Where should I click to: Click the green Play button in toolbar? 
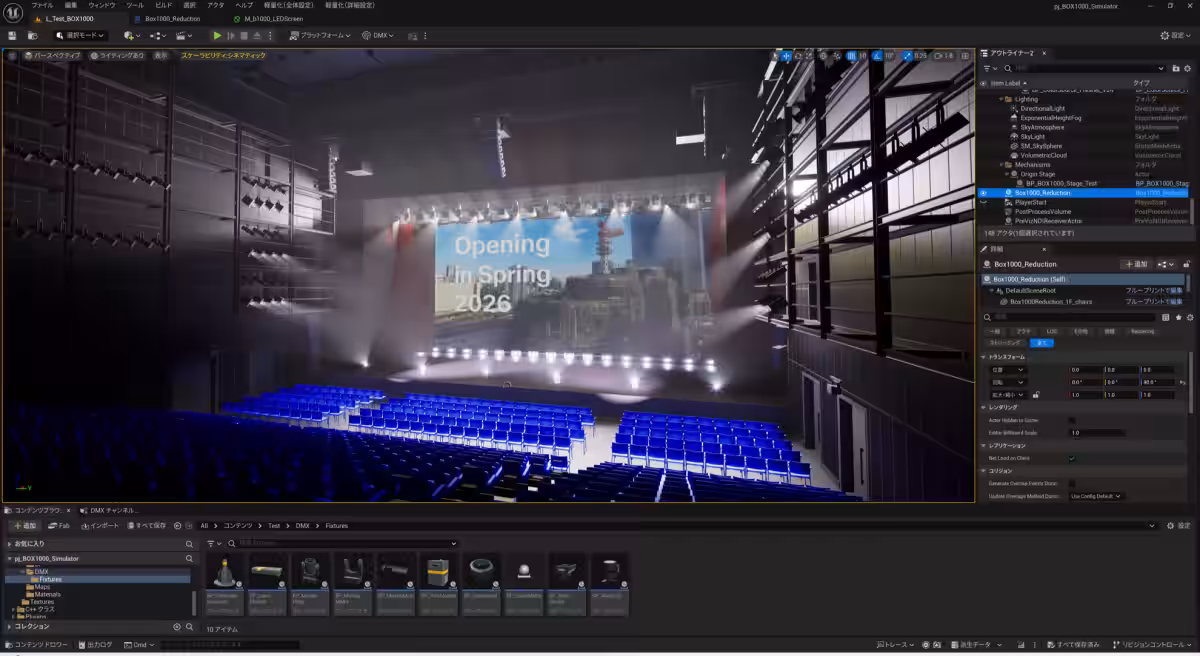[x=217, y=35]
